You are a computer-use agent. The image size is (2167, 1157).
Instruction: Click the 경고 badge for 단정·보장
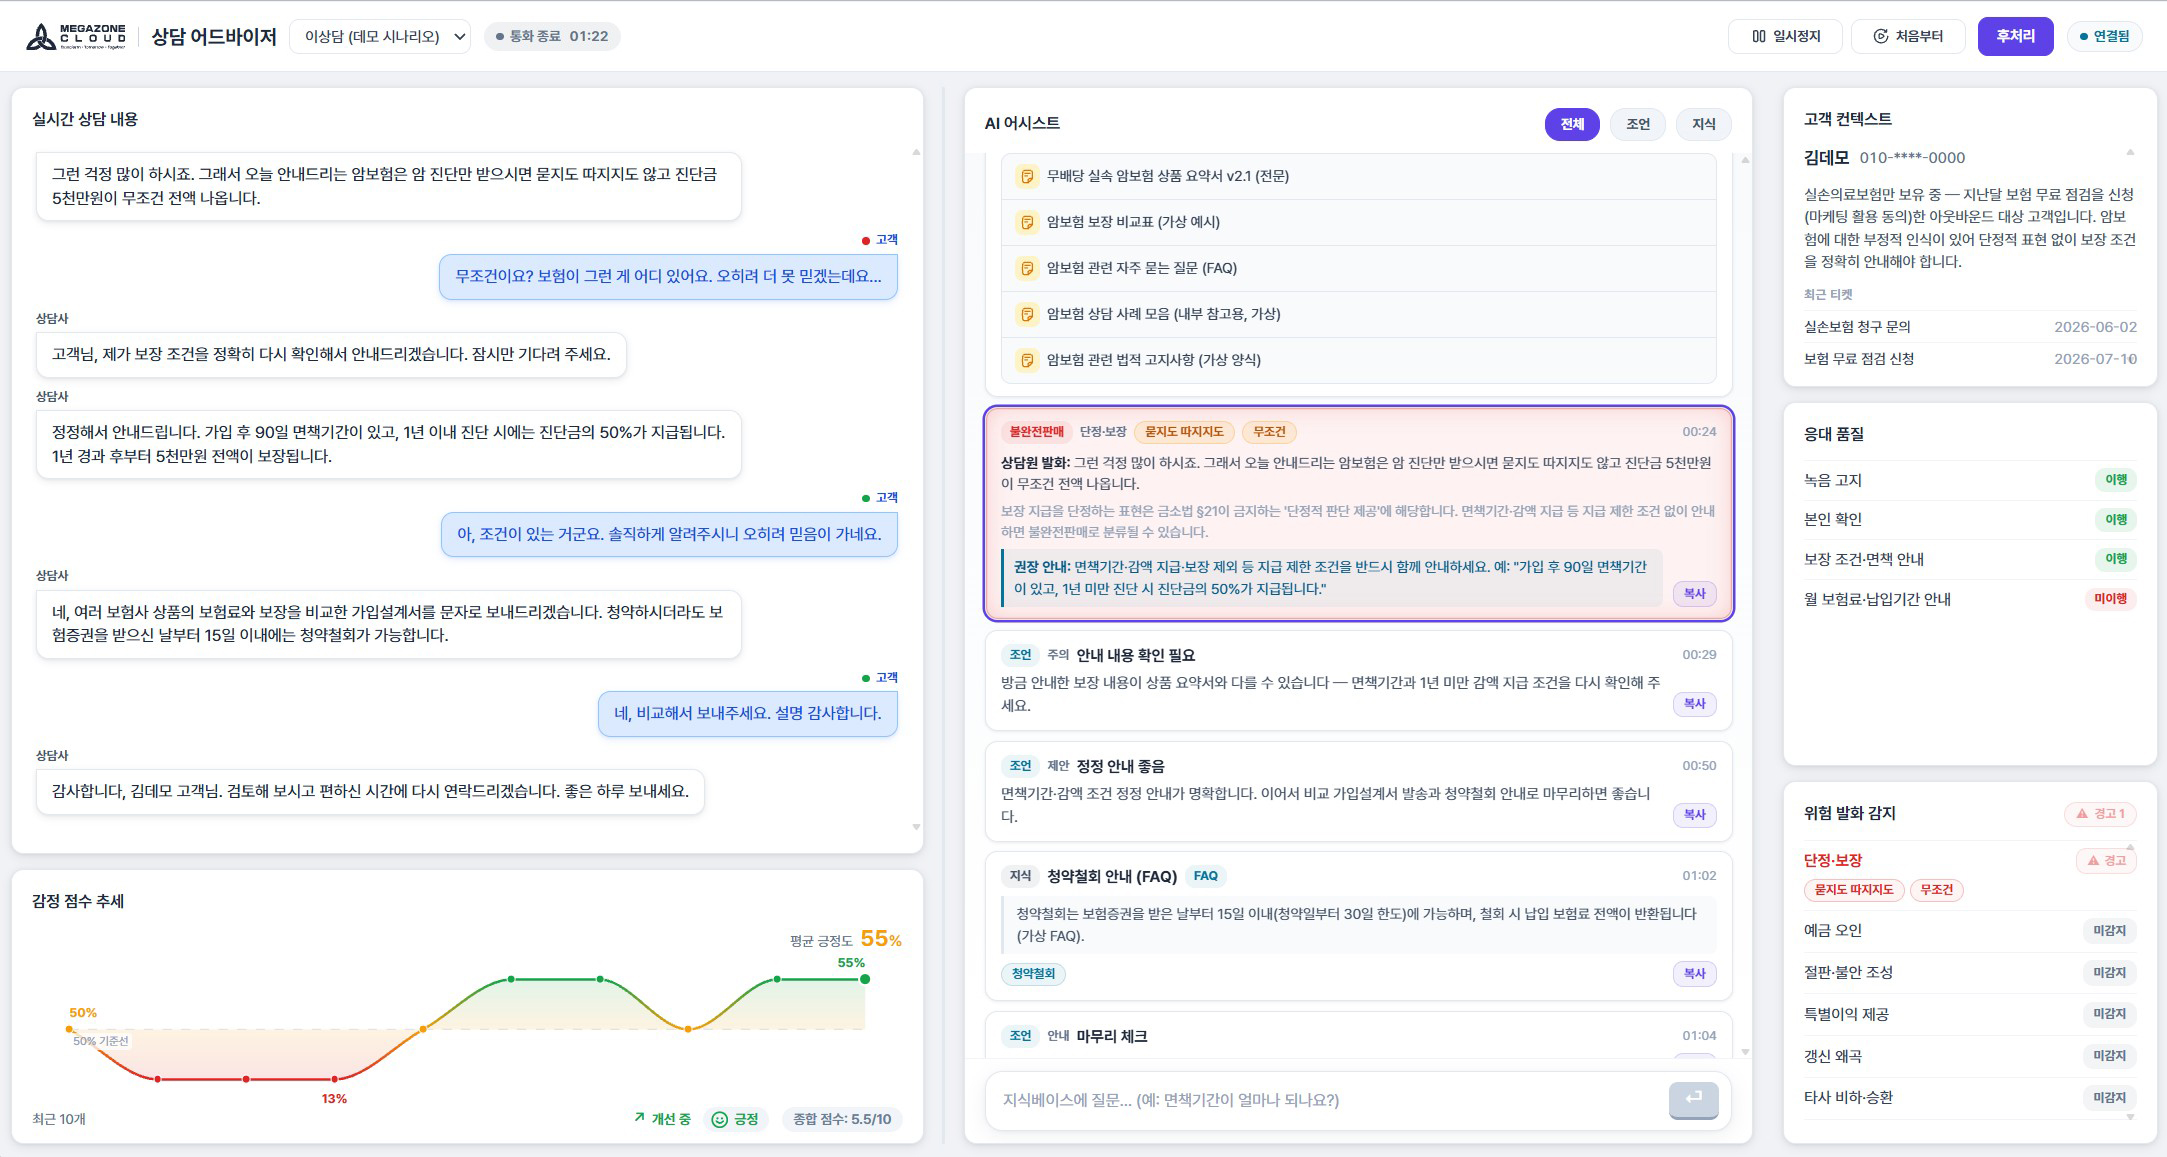pyautogui.click(x=2106, y=861)
